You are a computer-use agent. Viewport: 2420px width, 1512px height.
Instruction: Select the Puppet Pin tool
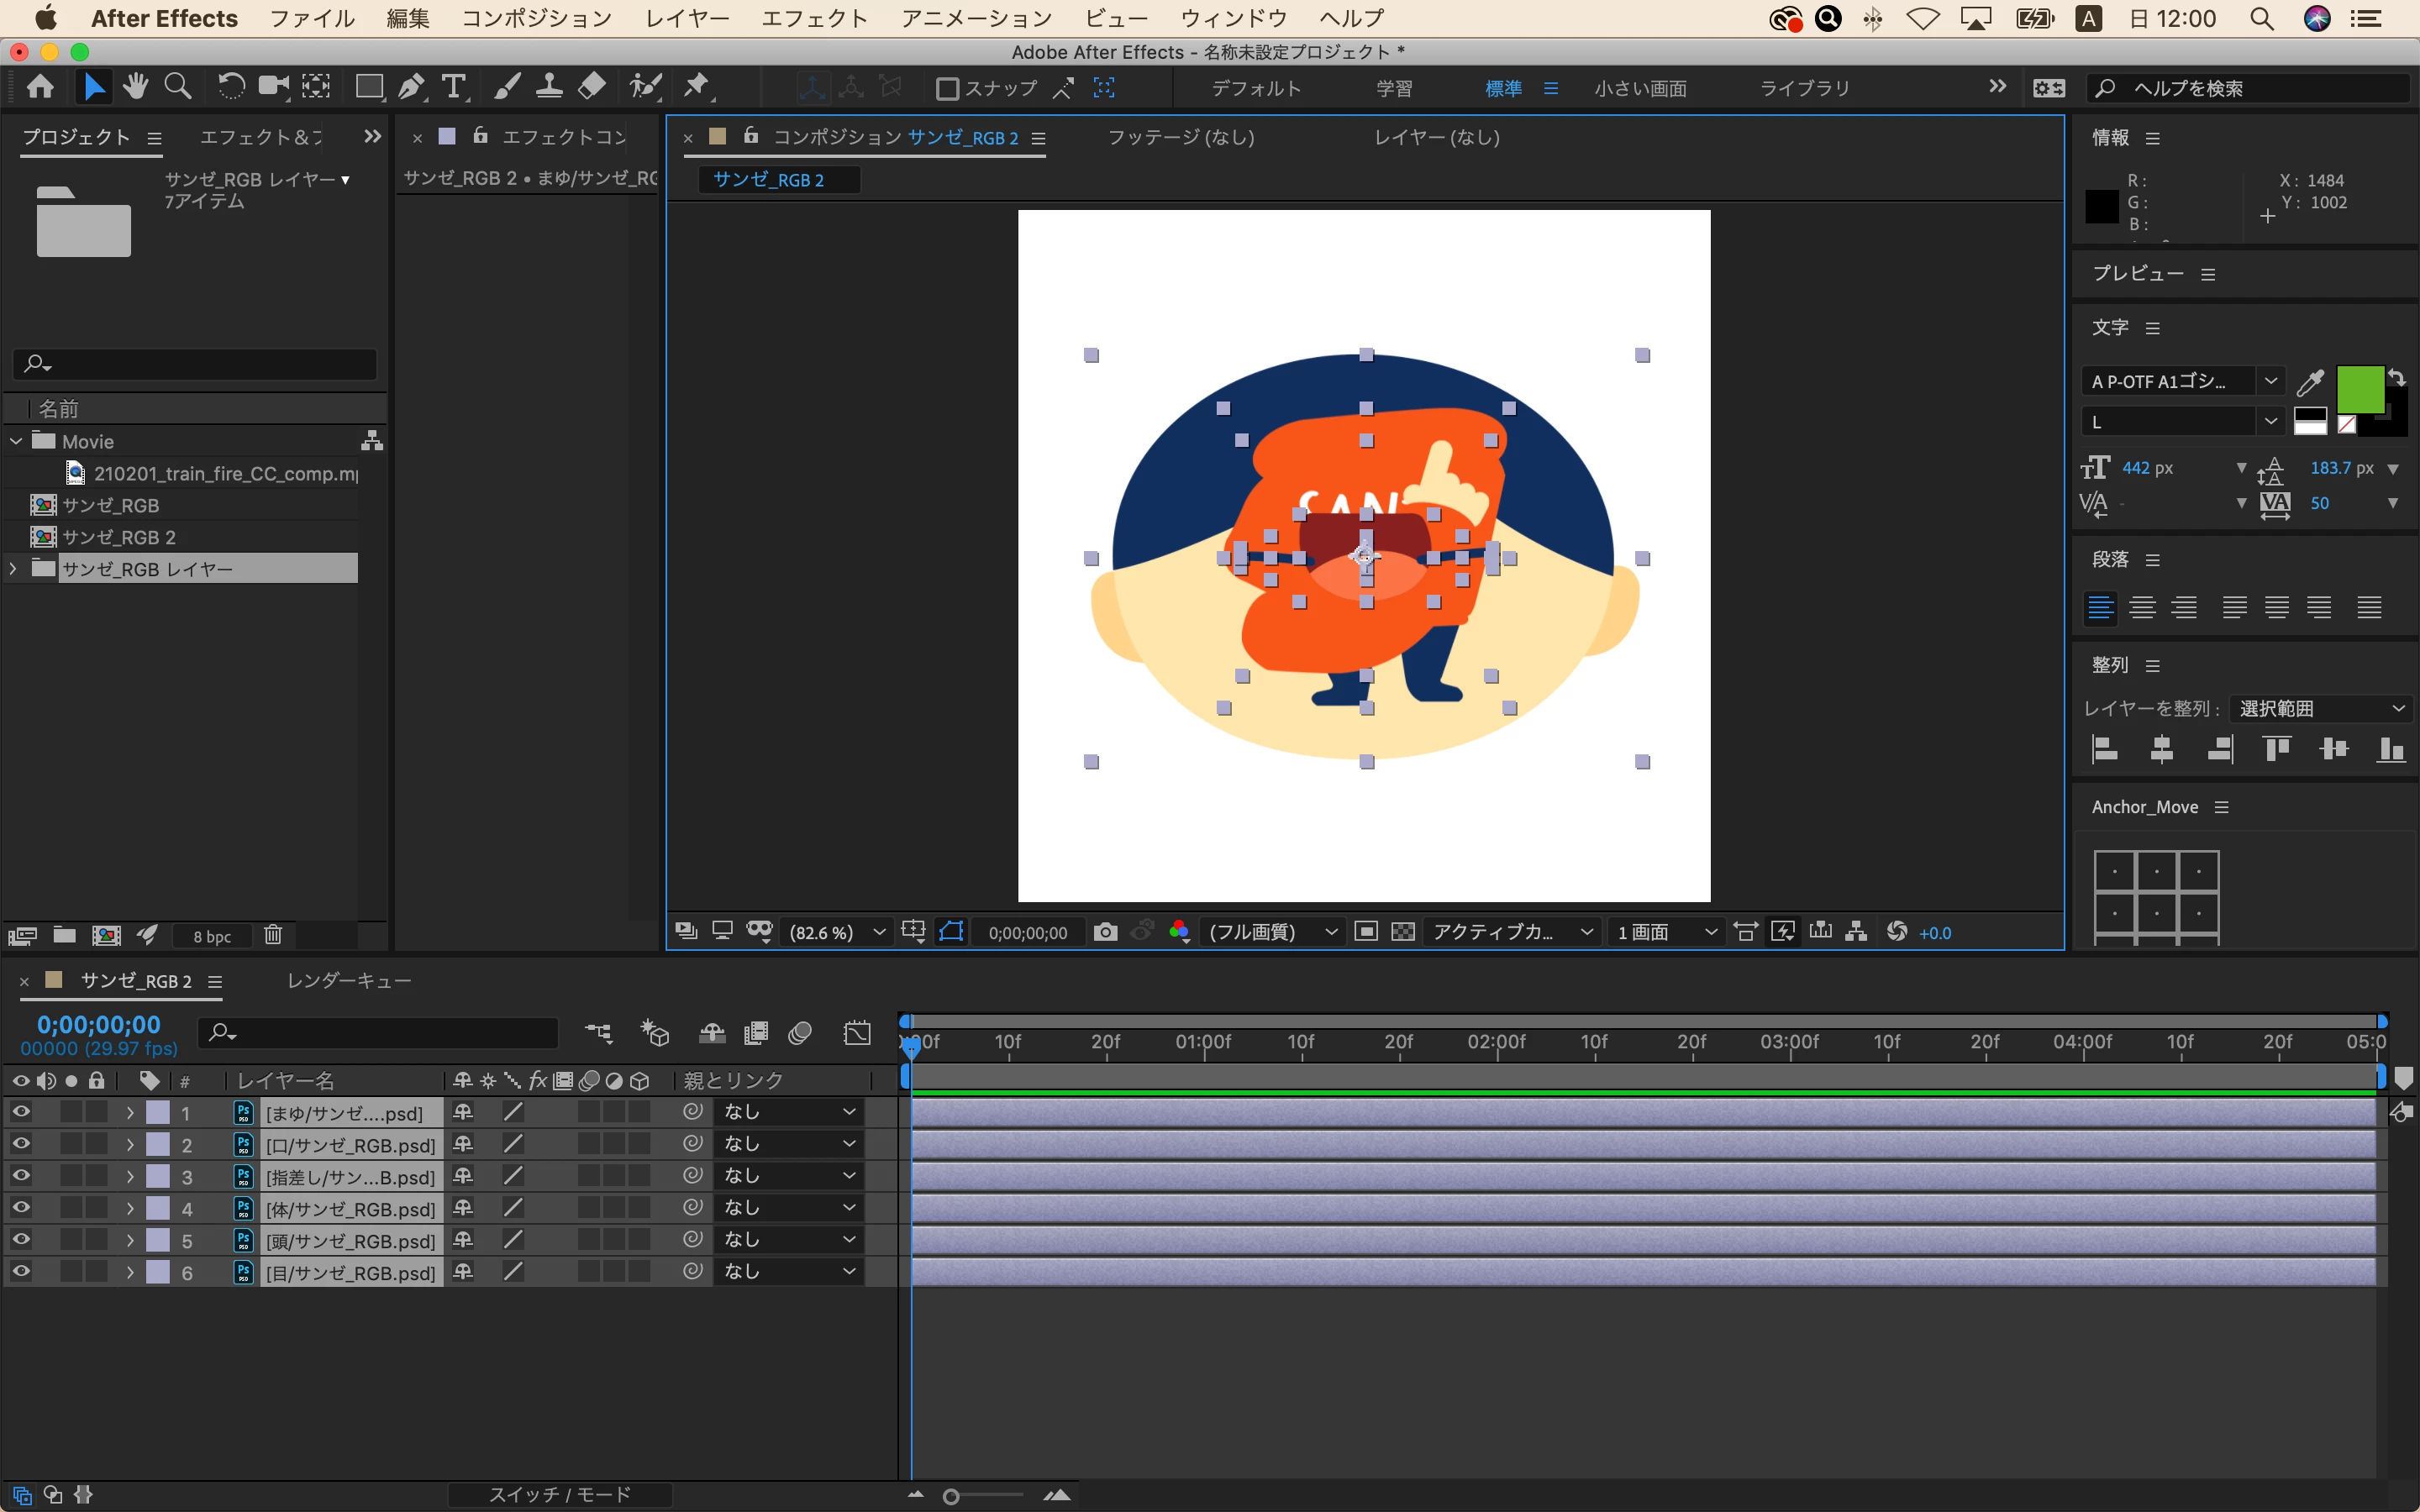[x=697, y=88]
